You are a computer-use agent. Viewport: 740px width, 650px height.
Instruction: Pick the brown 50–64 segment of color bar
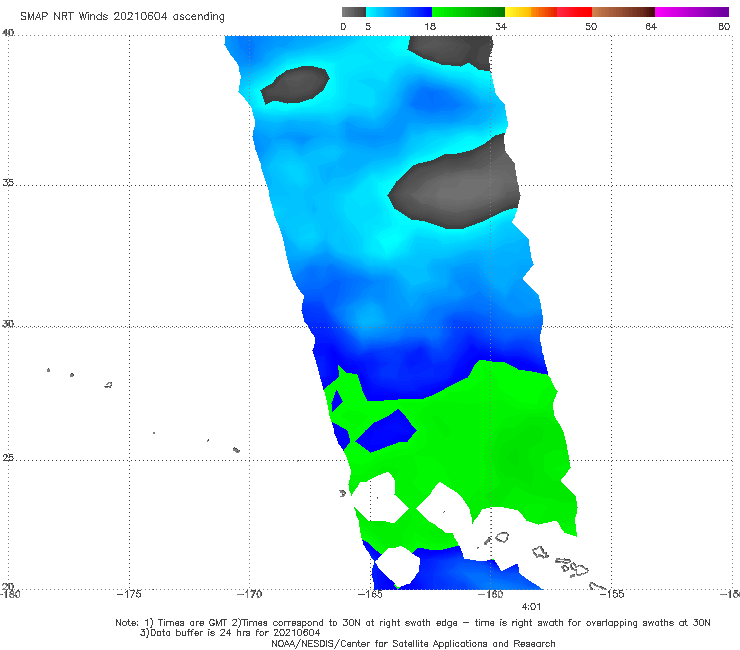click(623, 12)
